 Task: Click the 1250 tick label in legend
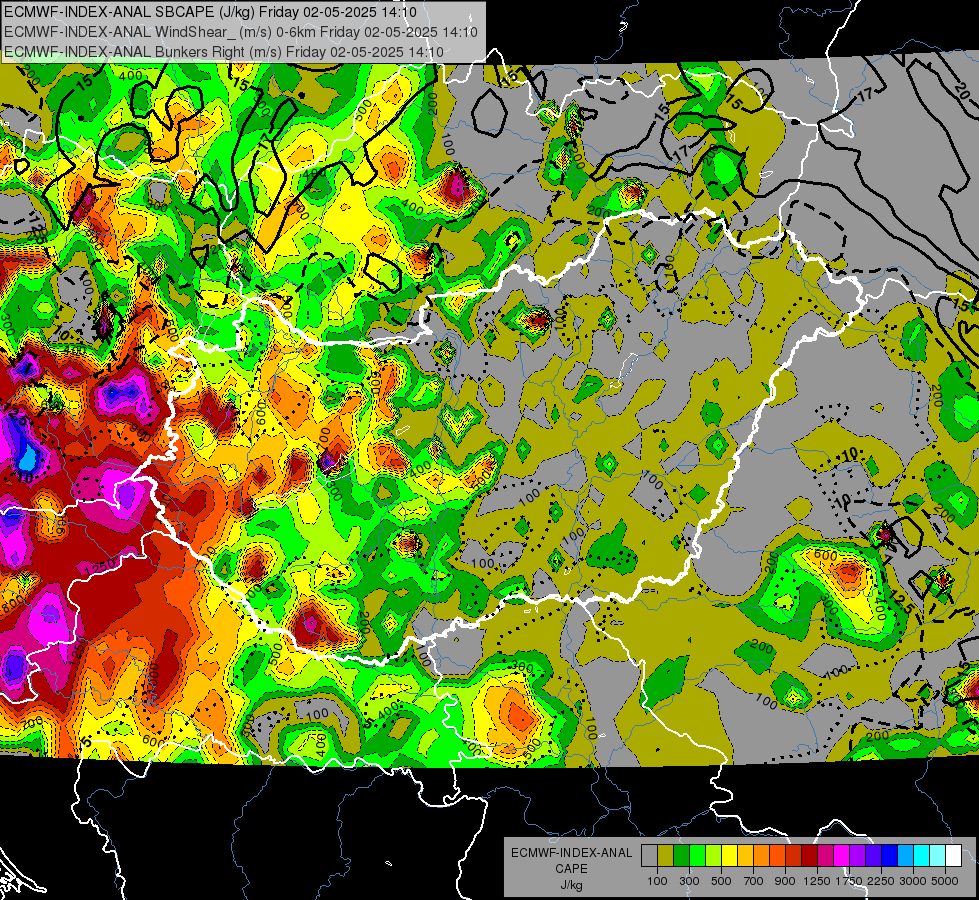[x=817, y=881]
